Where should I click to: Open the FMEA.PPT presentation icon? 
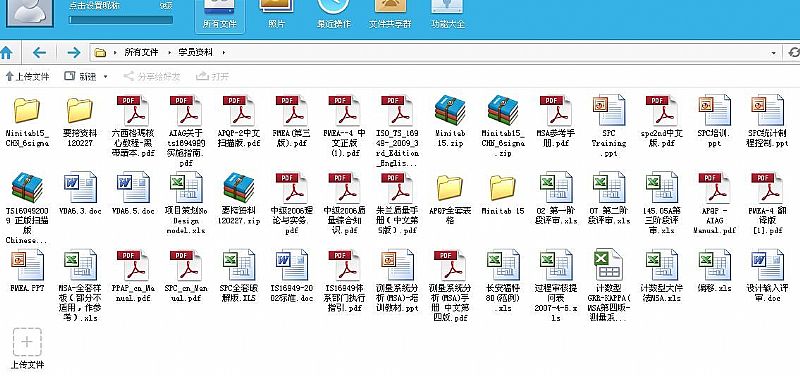[x=27, y=264]
